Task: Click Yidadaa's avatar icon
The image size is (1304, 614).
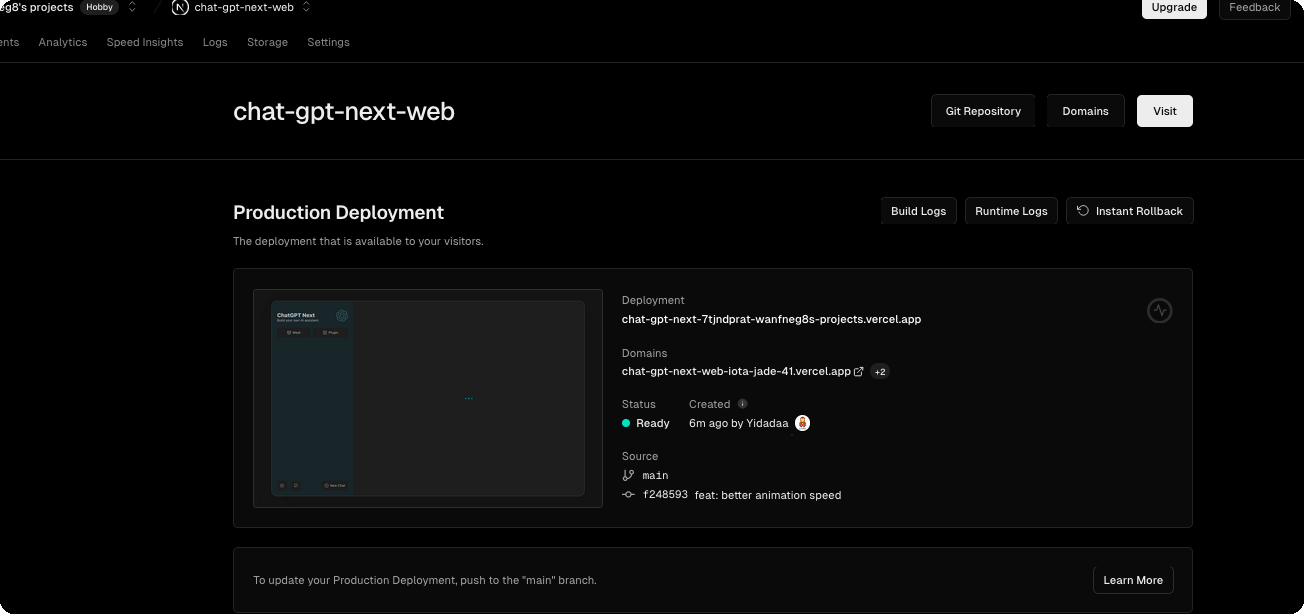Action: click(x=802, y=423)
